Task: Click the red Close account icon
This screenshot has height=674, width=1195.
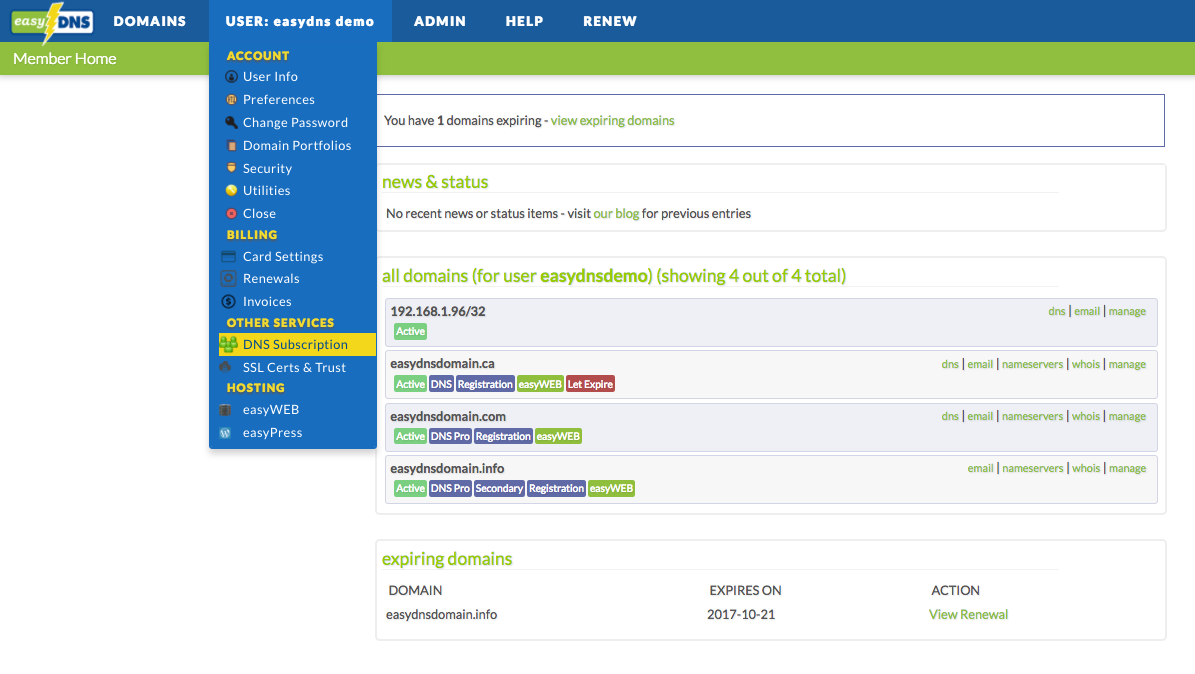Action: click(x=231, y=213)
